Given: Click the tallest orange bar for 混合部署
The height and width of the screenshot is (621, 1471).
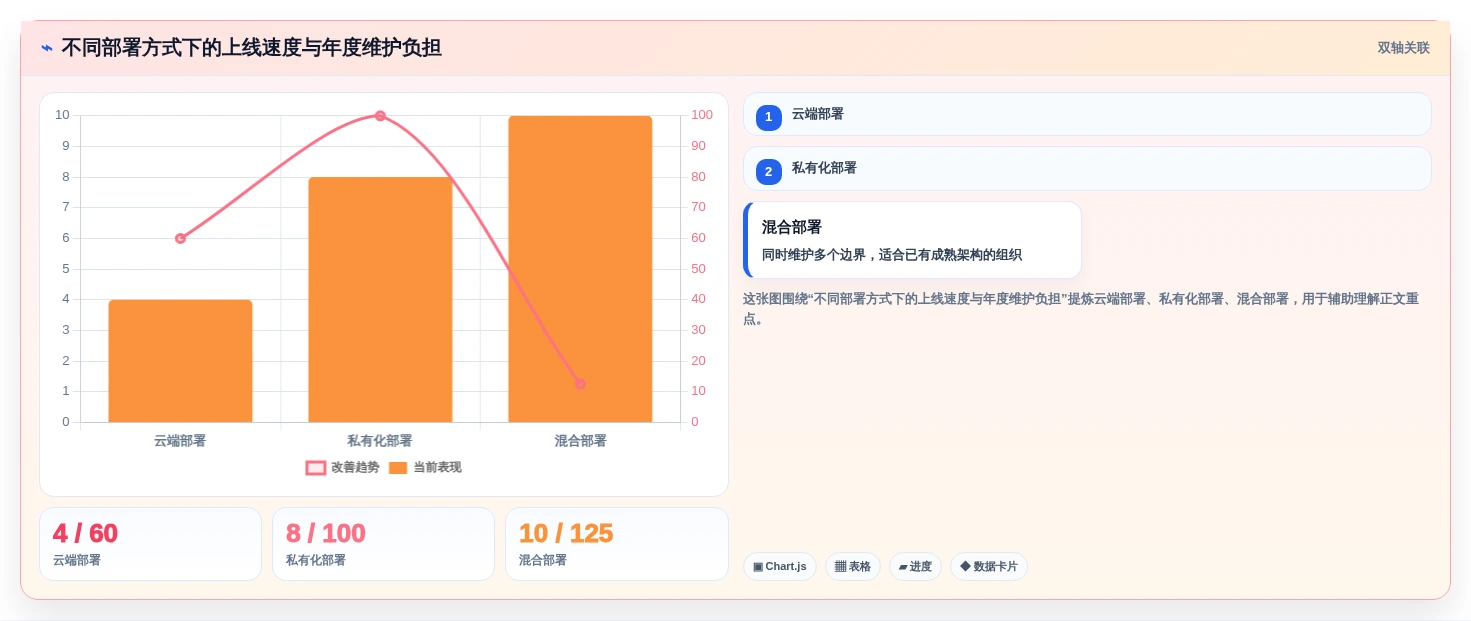Looking at the screenshot, I should pyautogui.click(x=580, y=269).
